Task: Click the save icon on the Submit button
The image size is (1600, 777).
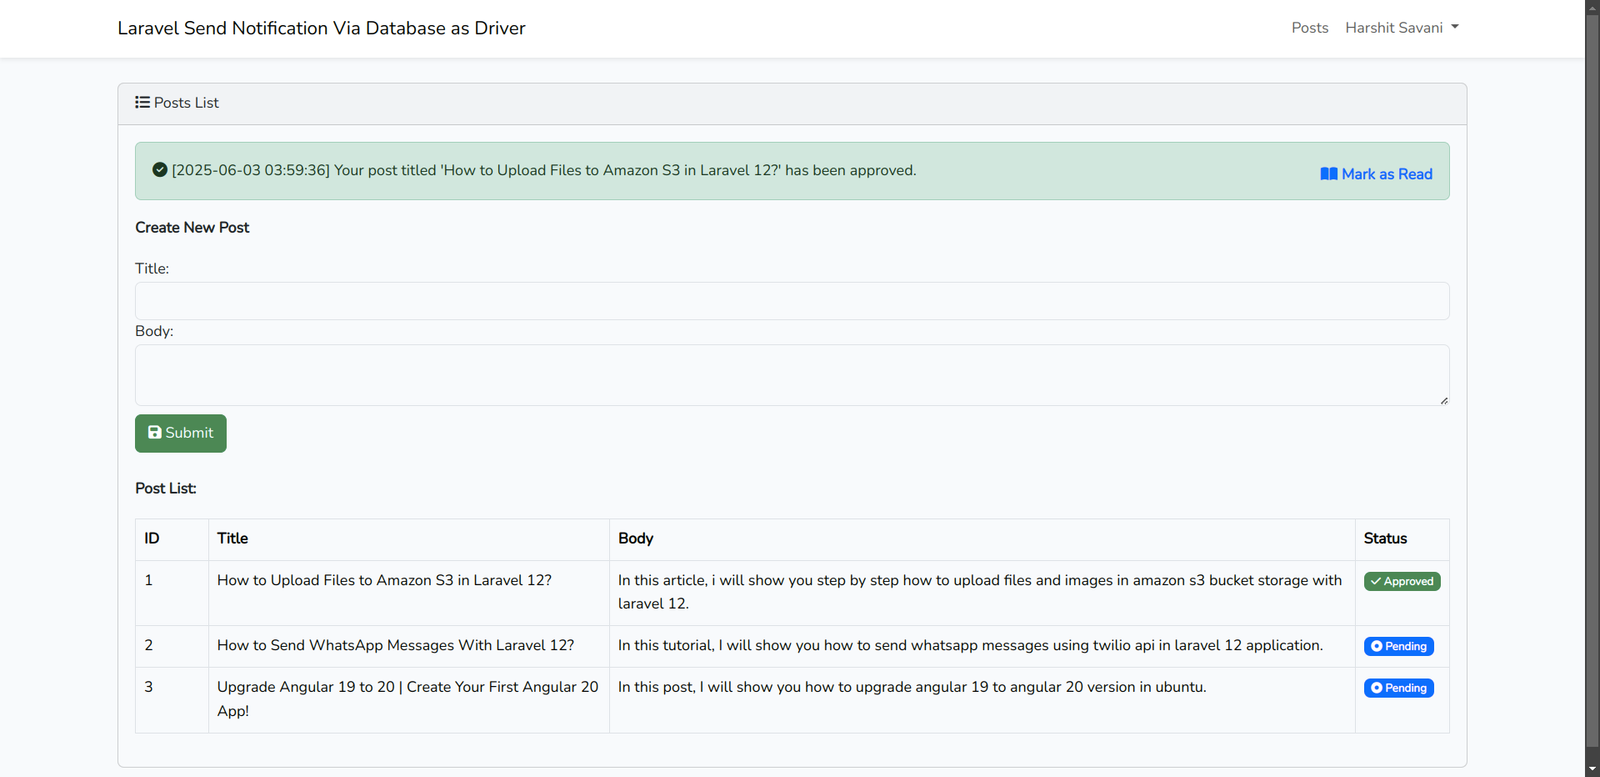Action: pos(155,433)
